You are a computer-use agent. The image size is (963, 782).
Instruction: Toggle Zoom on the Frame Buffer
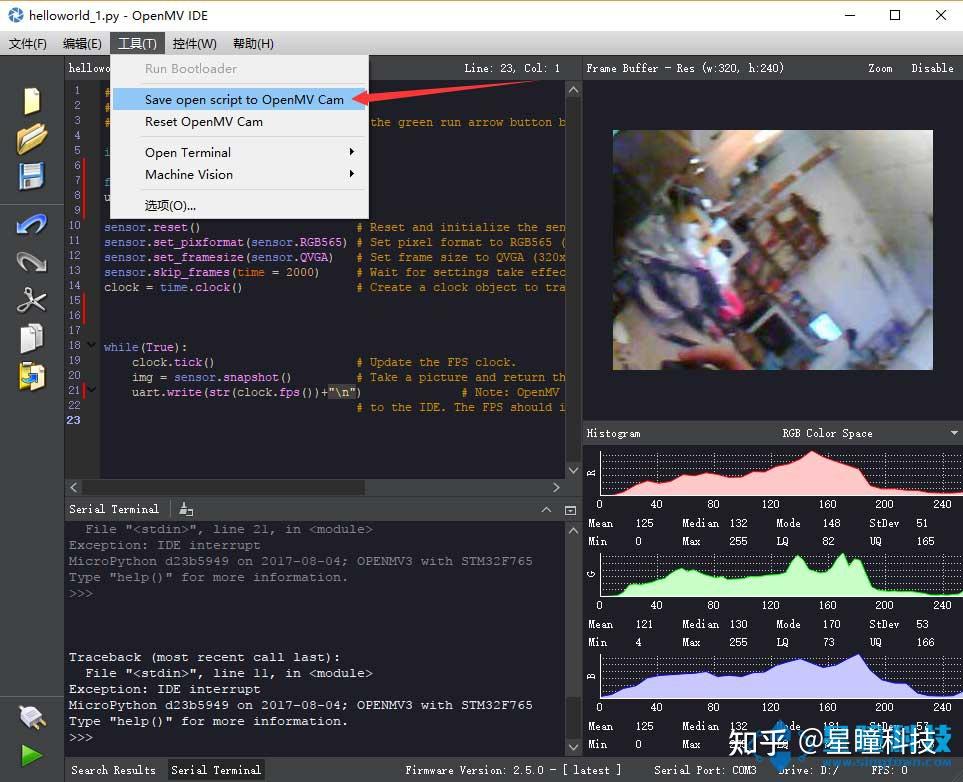coord(880,68)
